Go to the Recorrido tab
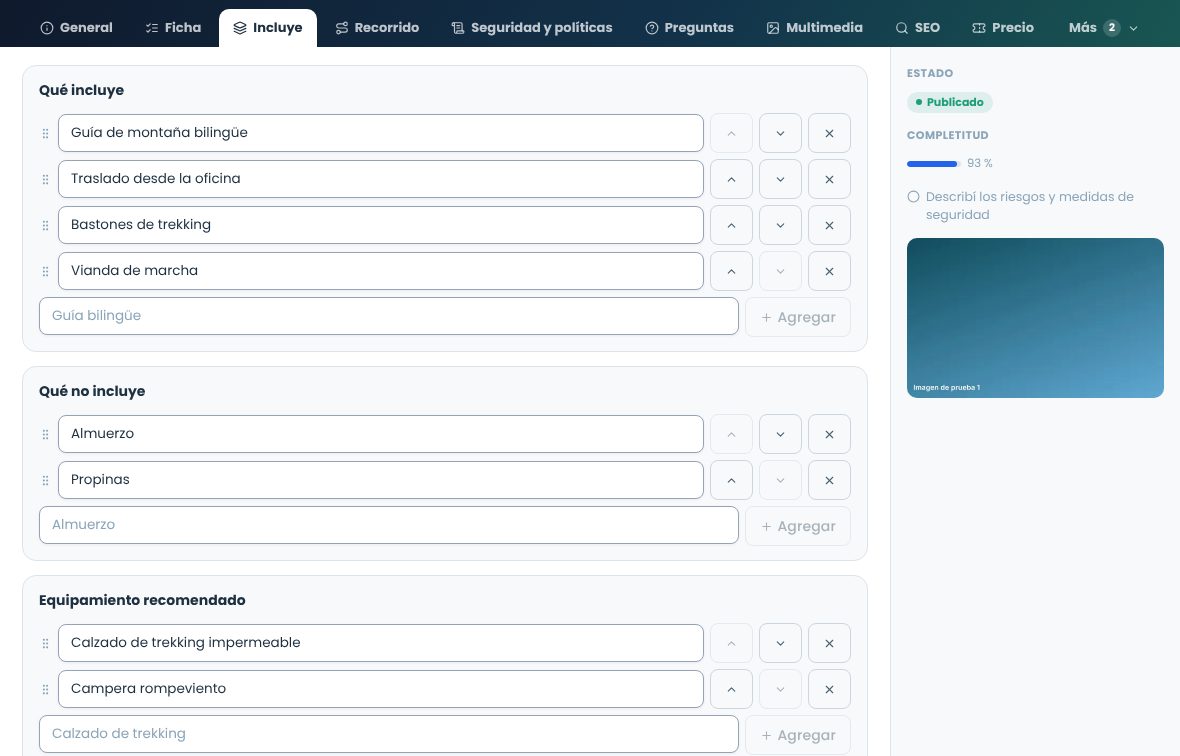Image resolution: width=1180 pixels, height=756 pixels. tap(377, 28)
